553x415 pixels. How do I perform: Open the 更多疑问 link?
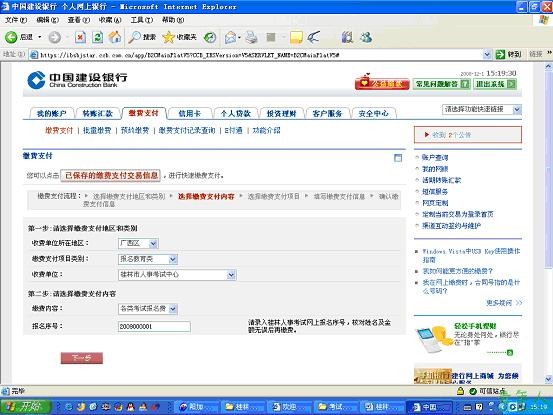[504, 303]
